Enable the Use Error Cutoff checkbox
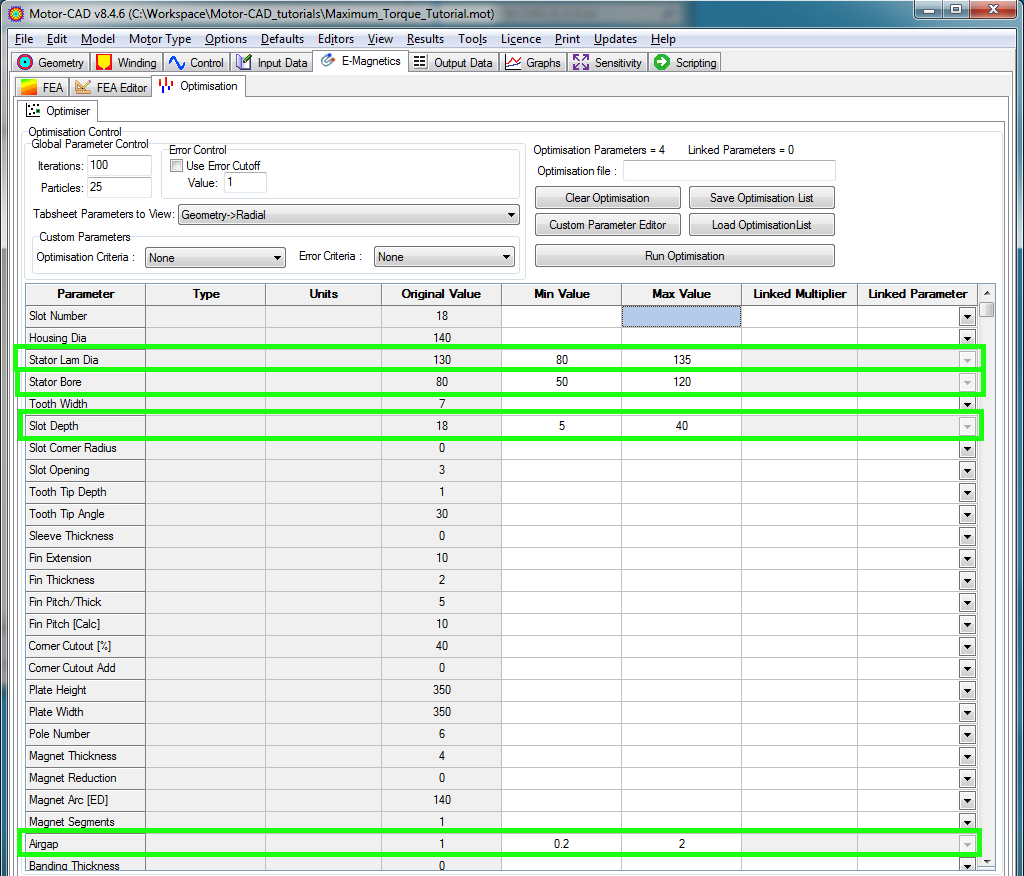 click(177, 166)
